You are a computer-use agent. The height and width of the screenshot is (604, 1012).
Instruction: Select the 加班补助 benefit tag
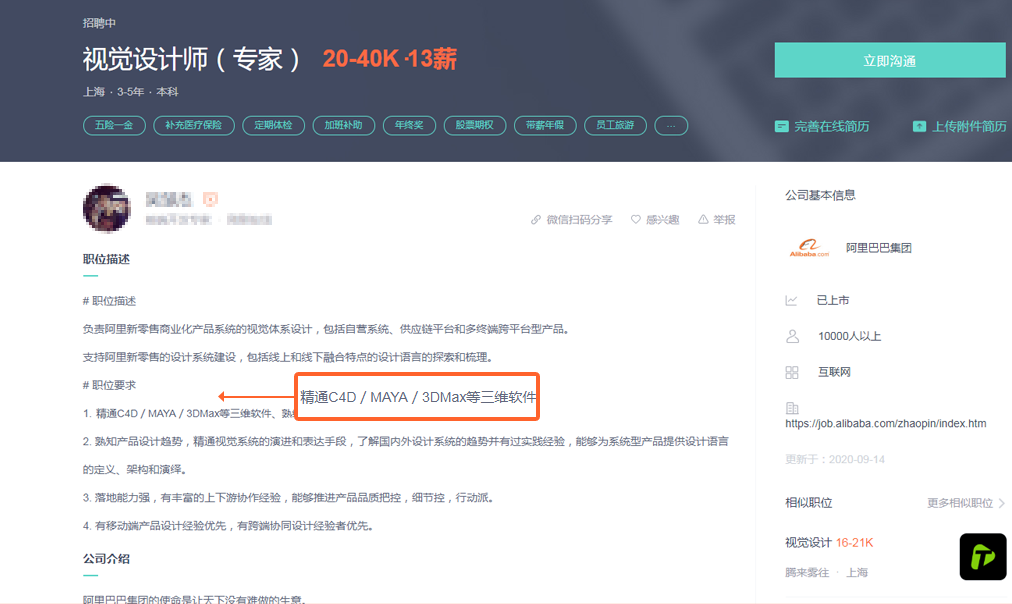343,125
